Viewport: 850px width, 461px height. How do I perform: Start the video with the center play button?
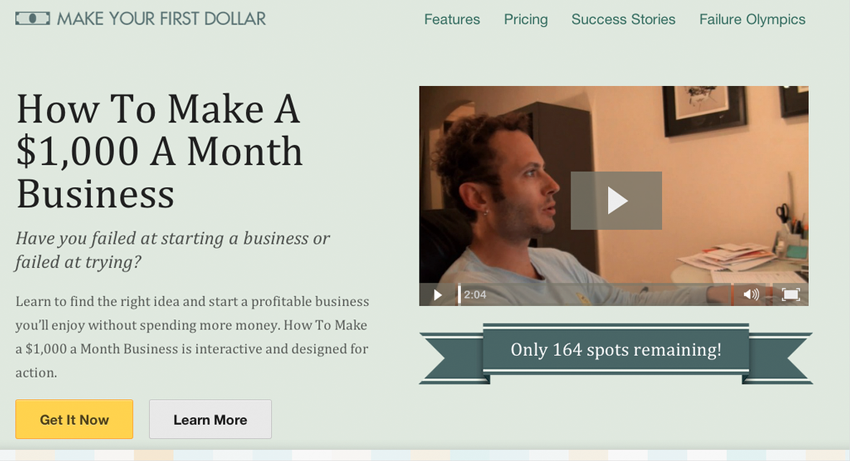616,201
